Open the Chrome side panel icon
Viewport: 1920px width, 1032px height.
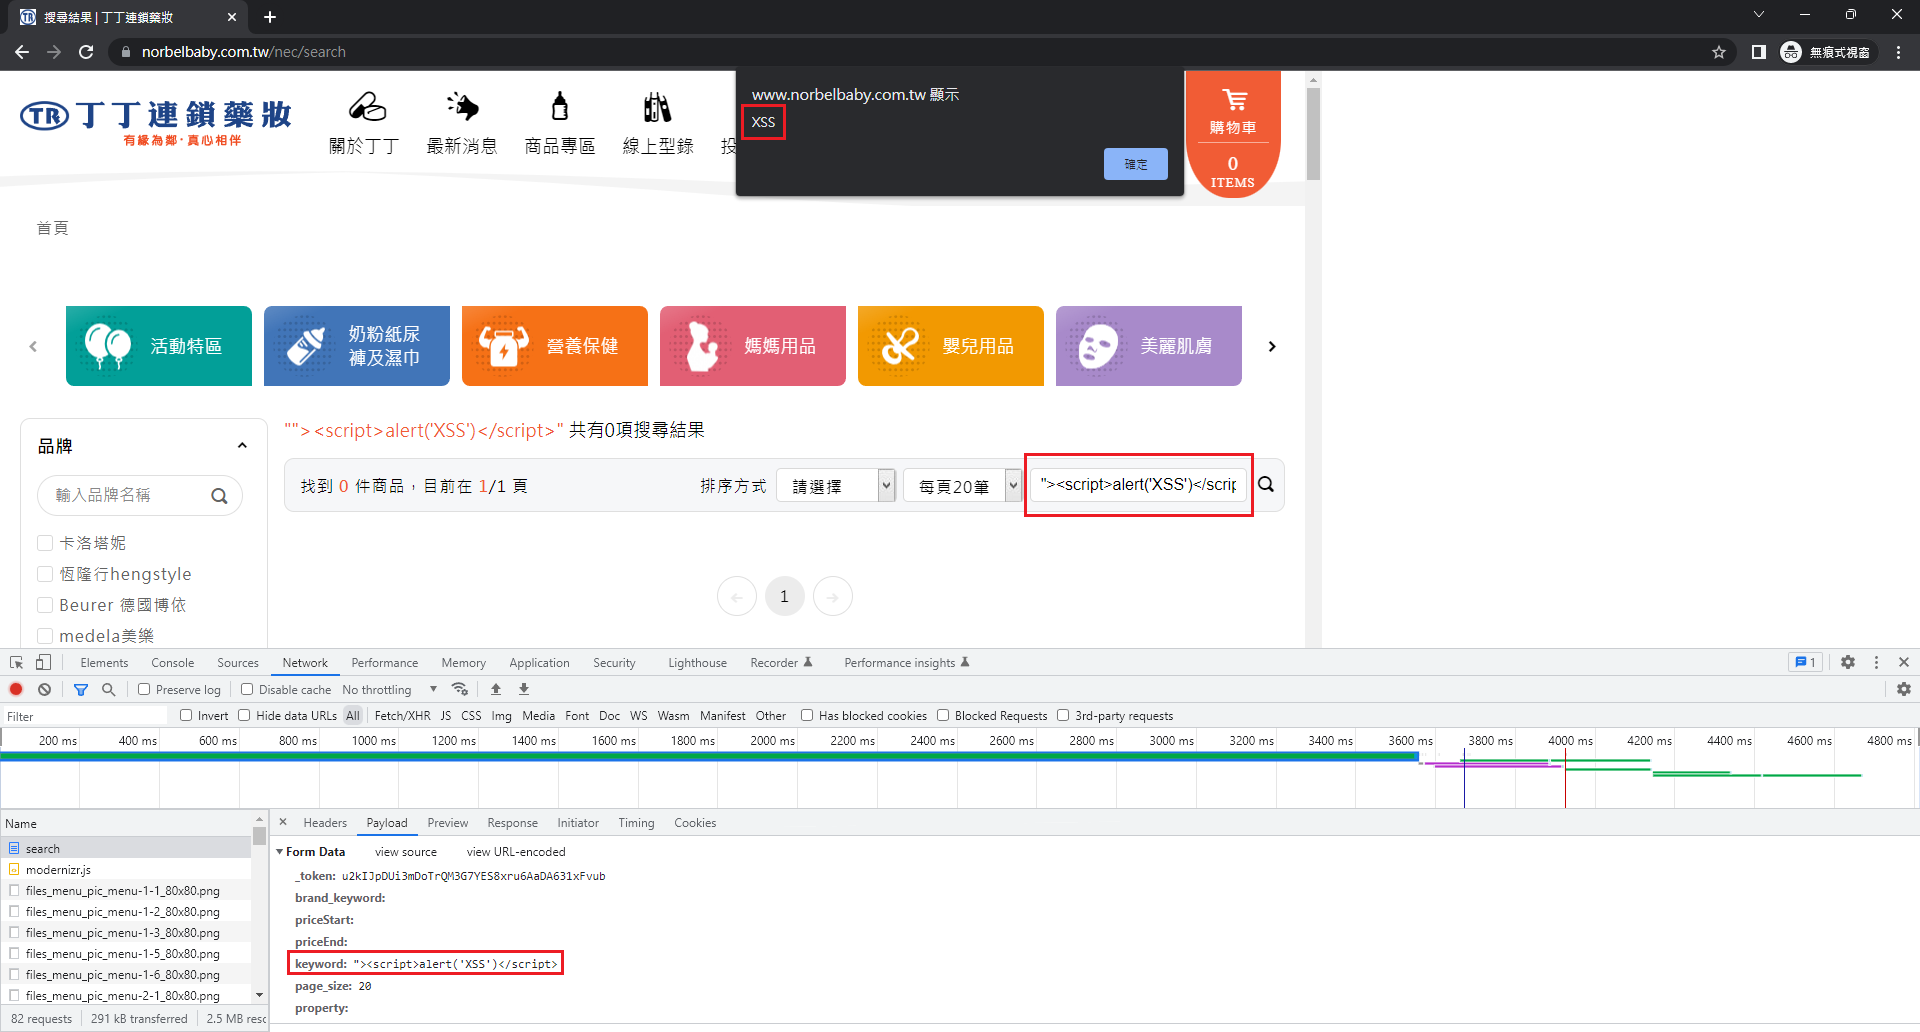pyautogui.click(x=1759, y=52)
